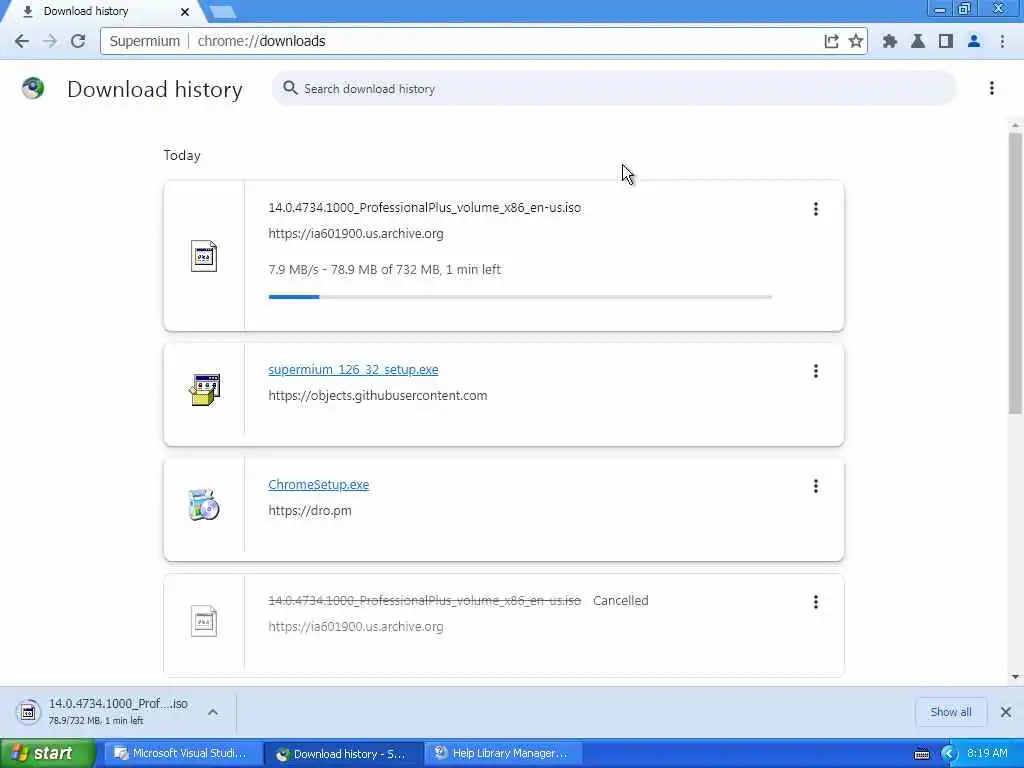Click the scrollbar up arrow
The height and width of the screenshot is (768, 1024).
click(x=1015, y=125)
